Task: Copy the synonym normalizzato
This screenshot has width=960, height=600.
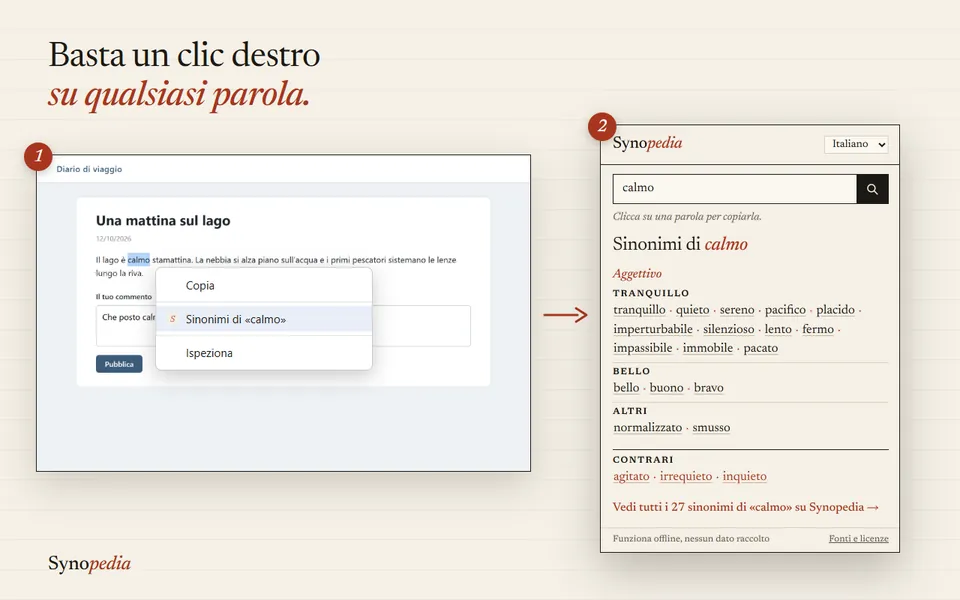Action: click(647, 427)
